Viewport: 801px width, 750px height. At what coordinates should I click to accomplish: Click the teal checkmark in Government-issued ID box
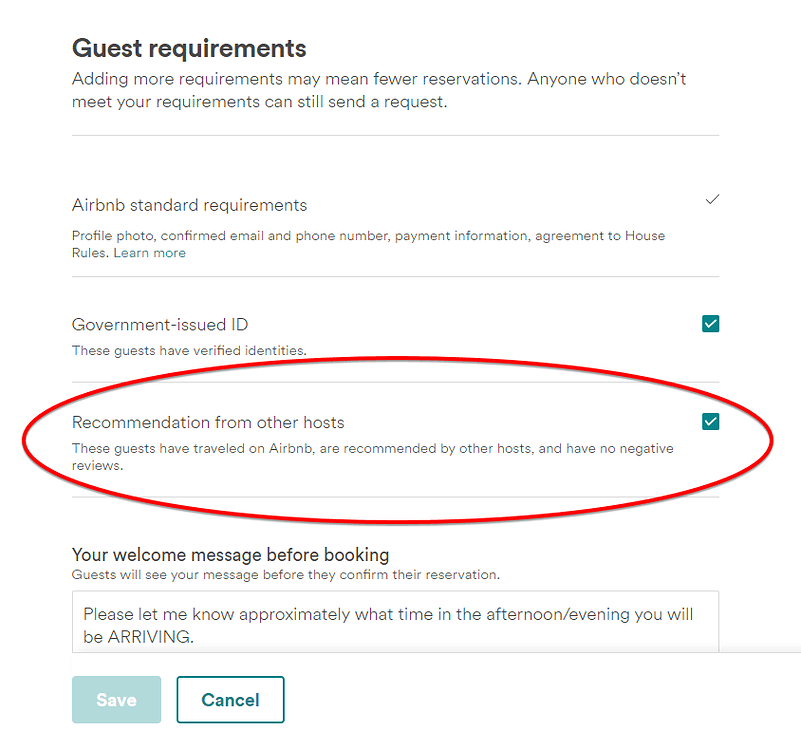click(711, 324)
